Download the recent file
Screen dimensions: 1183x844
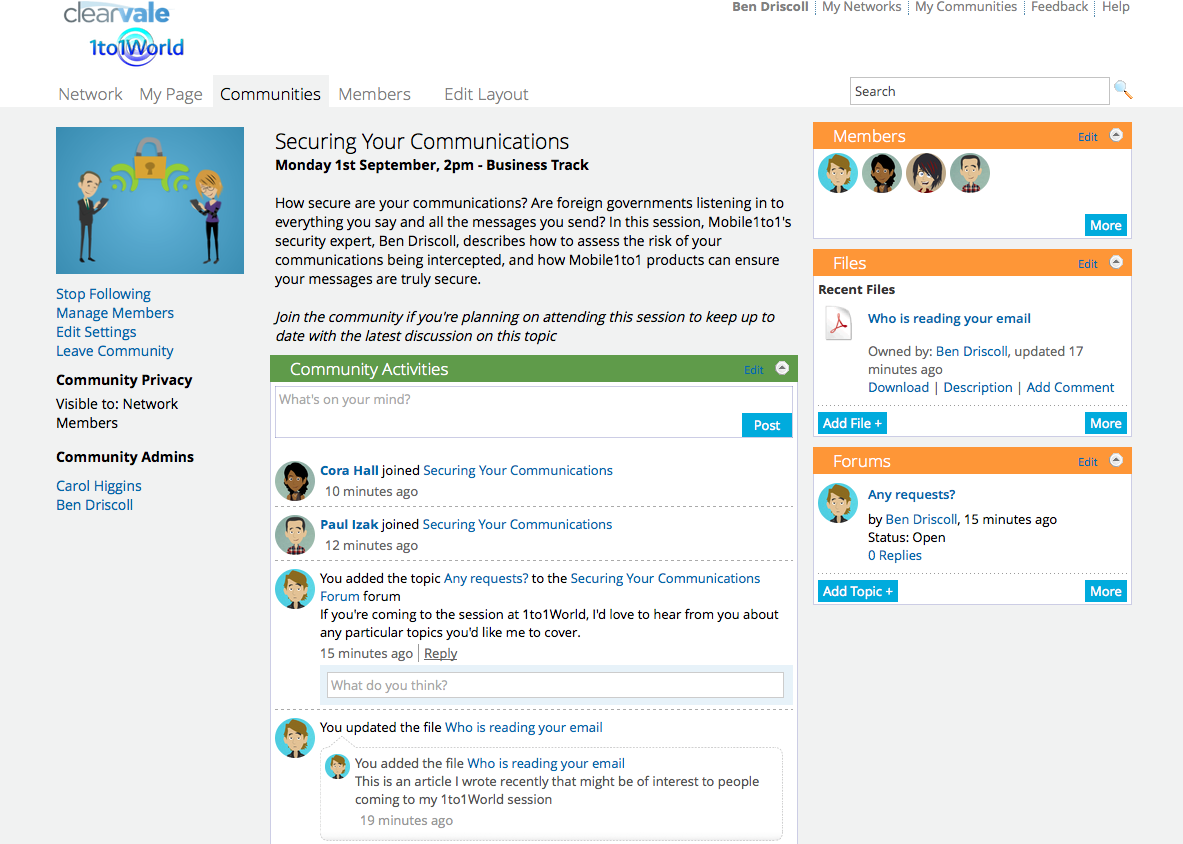point(898,387)
